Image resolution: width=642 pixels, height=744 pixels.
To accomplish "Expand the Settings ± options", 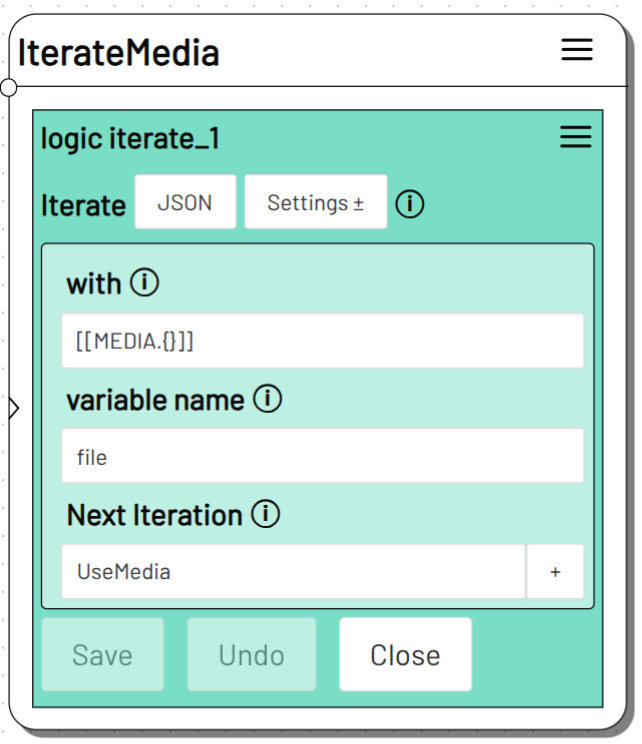I will pos(315,203).
